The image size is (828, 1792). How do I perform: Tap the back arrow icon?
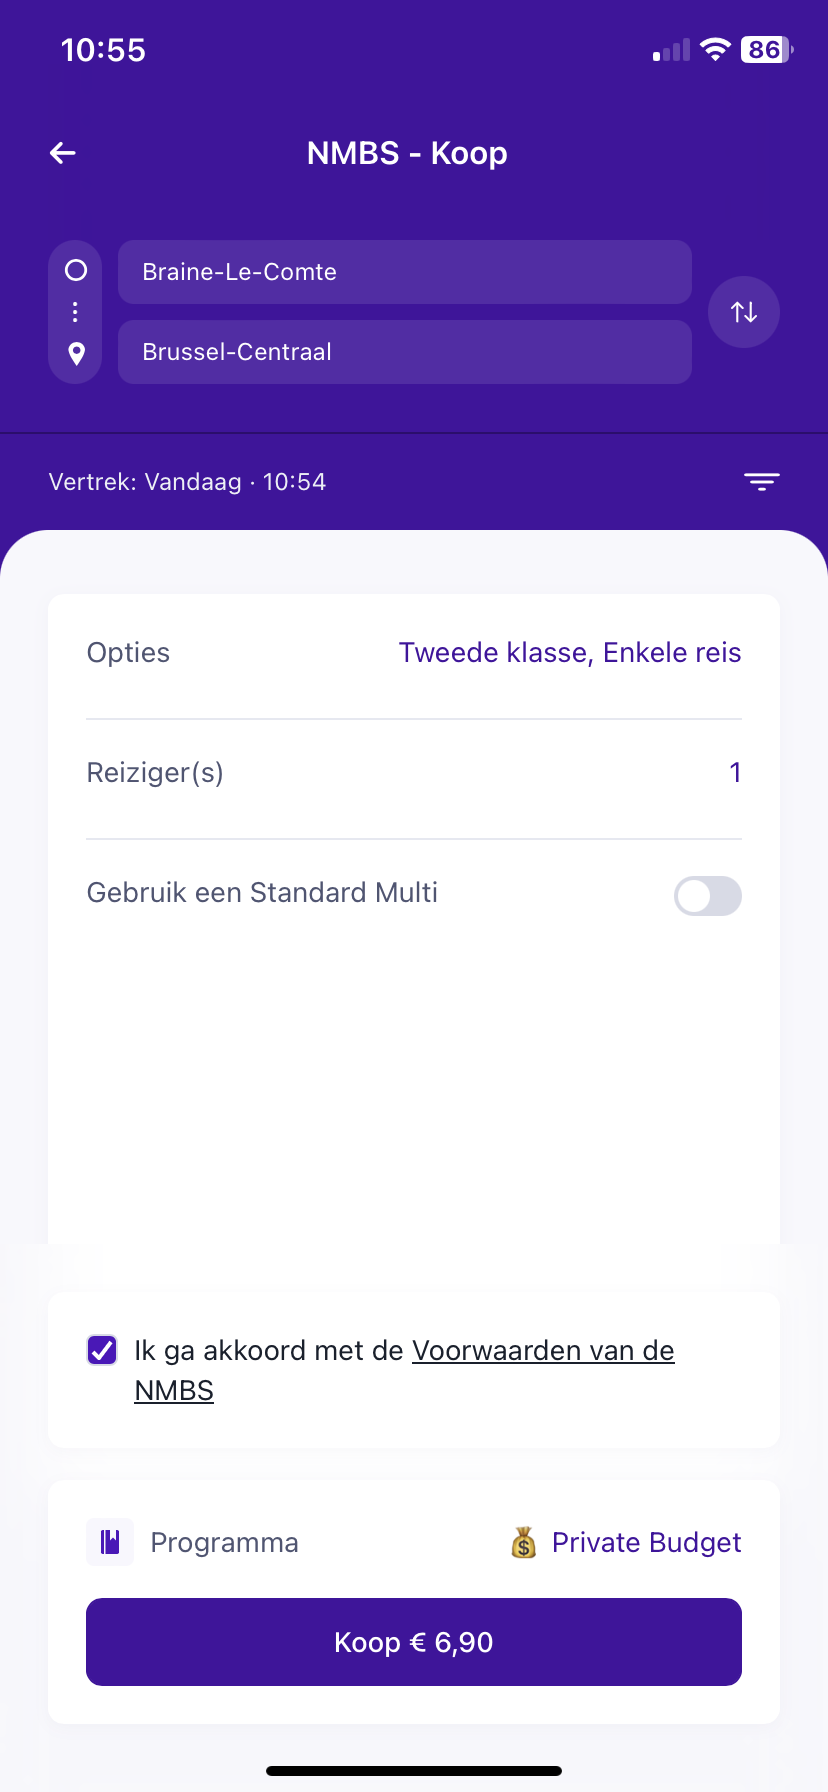pyautogui.click(x=63, y=153)
